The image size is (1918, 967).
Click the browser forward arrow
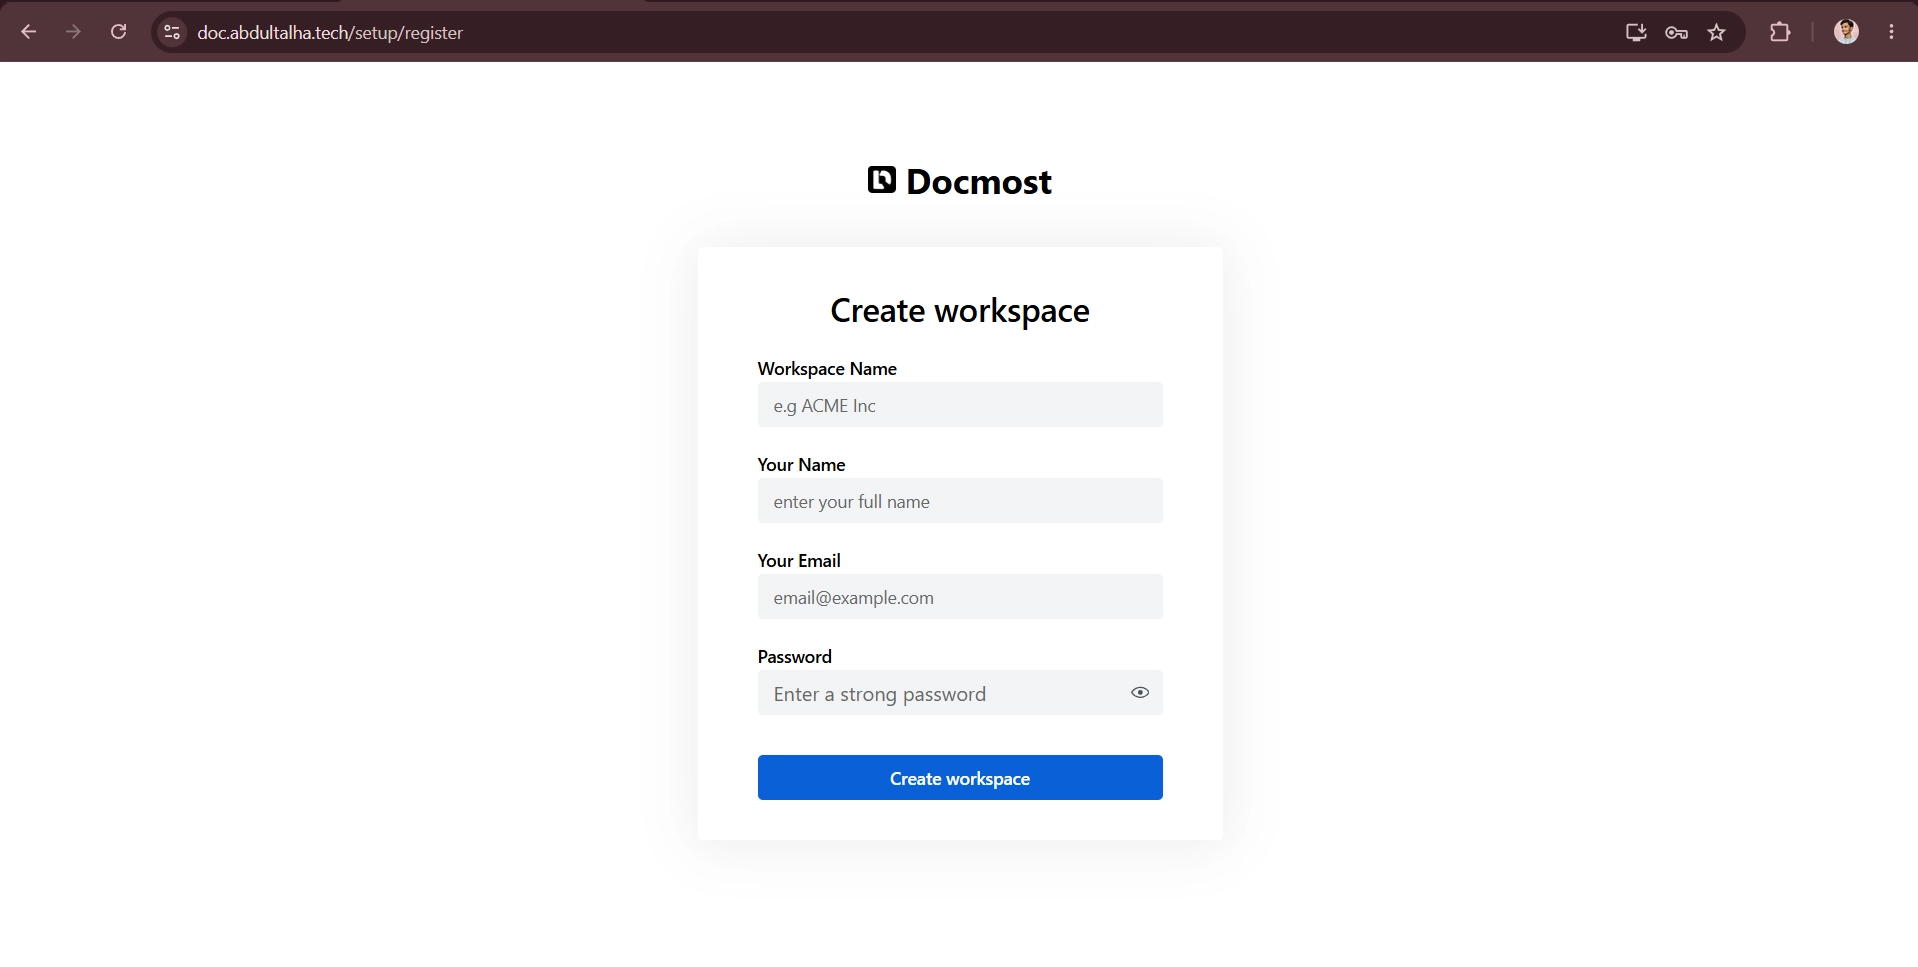tap(73, 32)
